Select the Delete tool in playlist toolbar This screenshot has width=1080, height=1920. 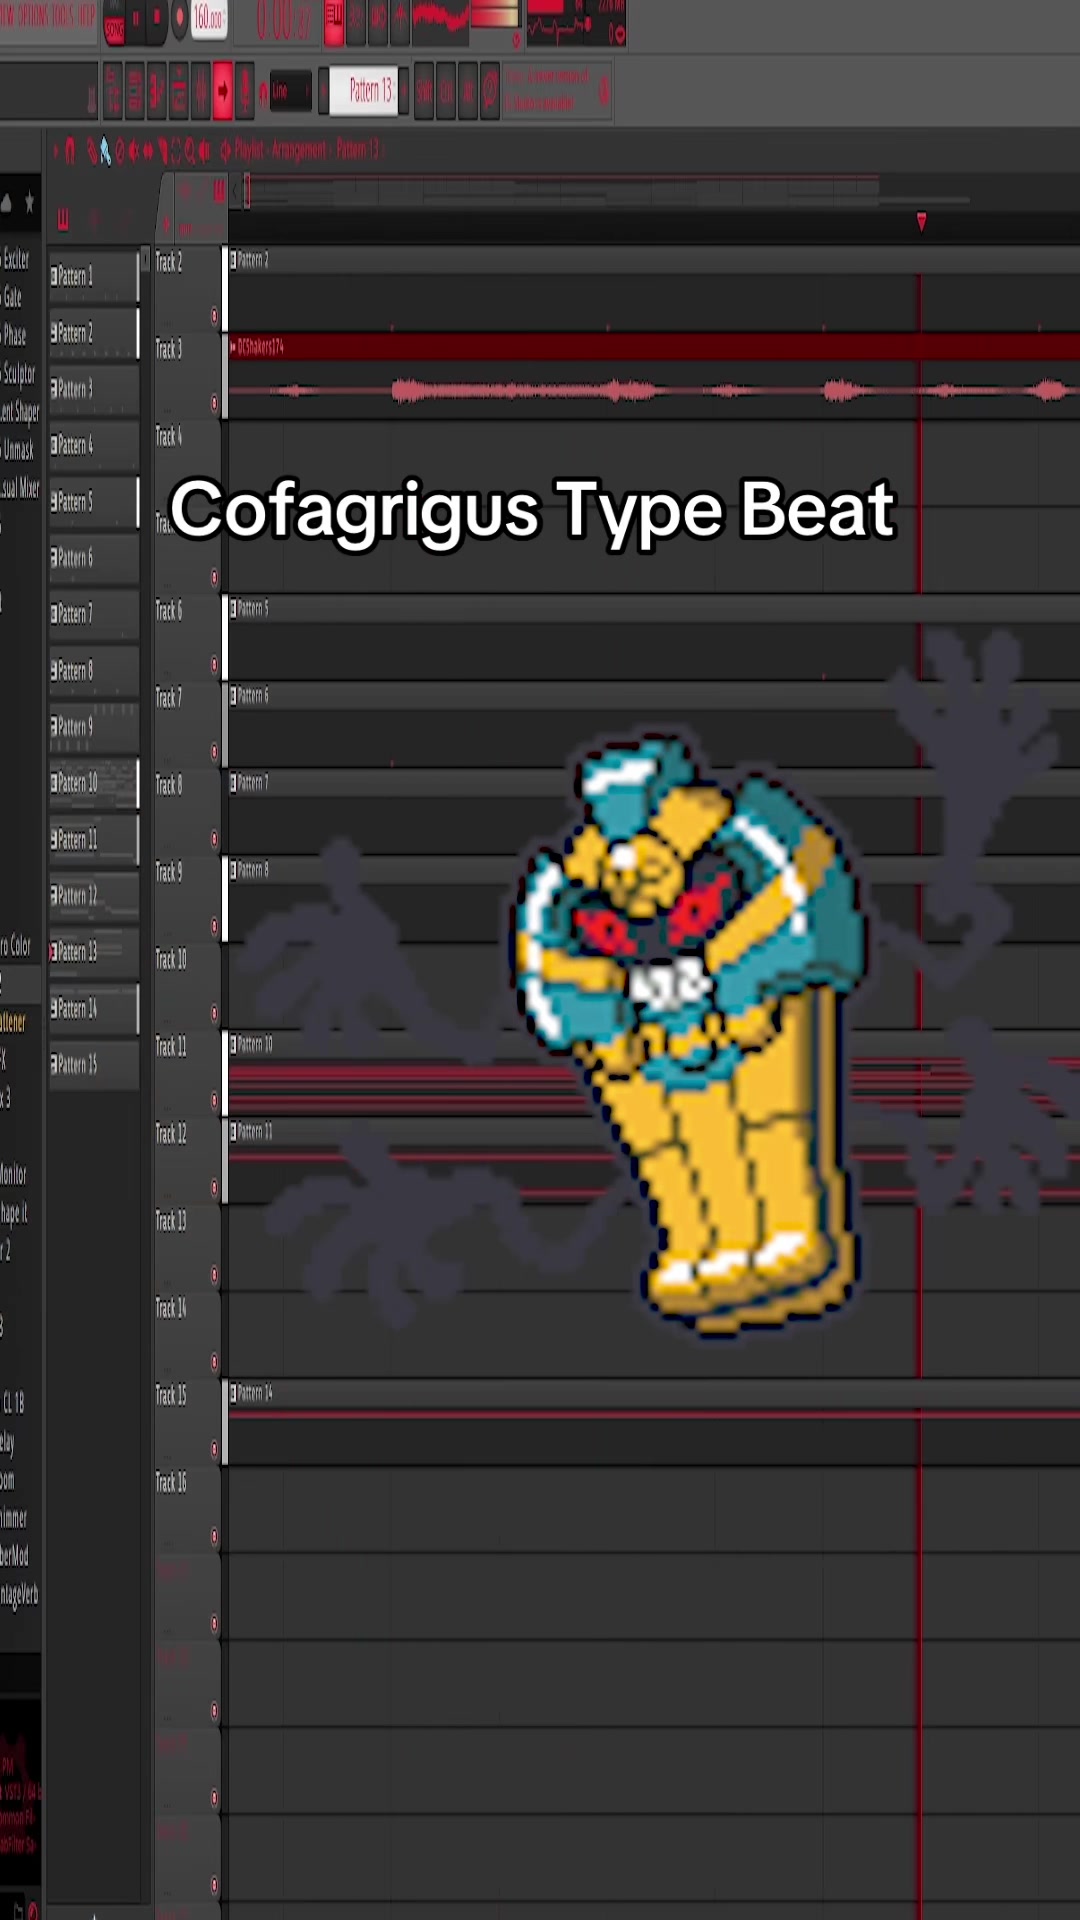[x=120, y=153]
